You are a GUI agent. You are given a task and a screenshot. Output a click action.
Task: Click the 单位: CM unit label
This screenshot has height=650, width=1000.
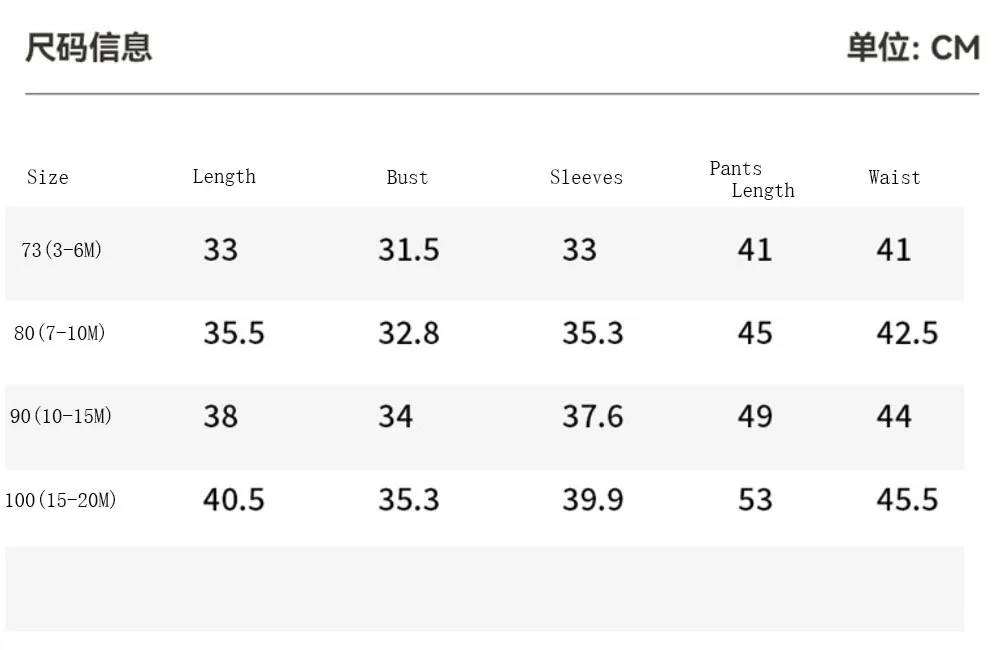[913, 48]
